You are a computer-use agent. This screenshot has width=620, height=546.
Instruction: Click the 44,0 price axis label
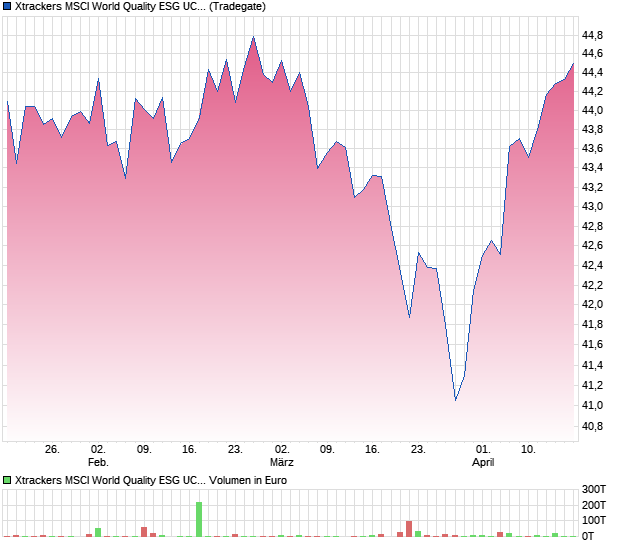click(592, 110)
